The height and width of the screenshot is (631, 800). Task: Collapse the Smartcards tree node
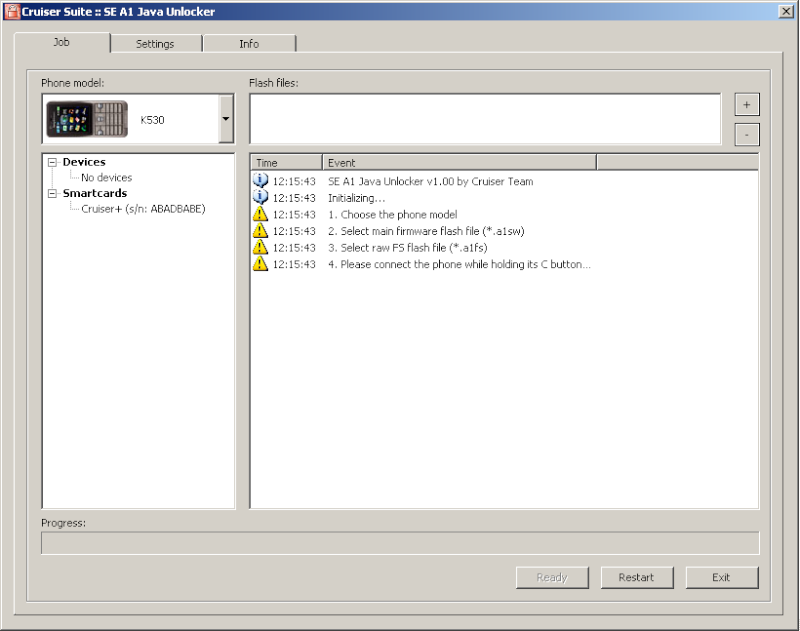[52, 193]
